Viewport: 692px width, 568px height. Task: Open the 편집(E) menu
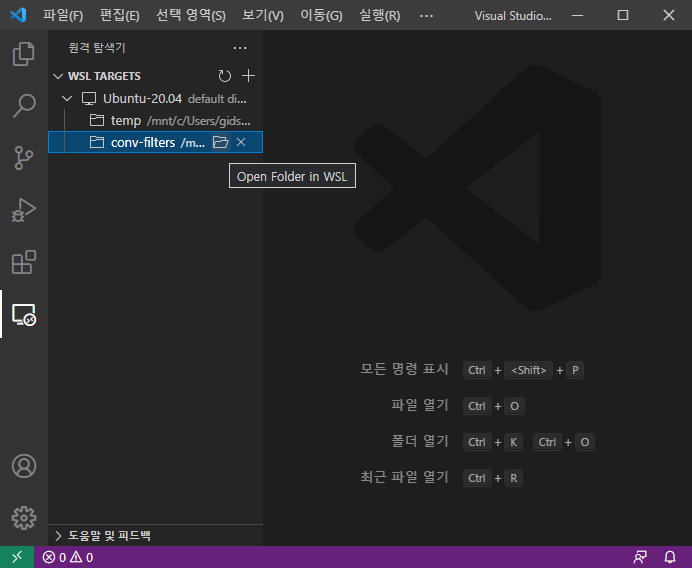120,15
